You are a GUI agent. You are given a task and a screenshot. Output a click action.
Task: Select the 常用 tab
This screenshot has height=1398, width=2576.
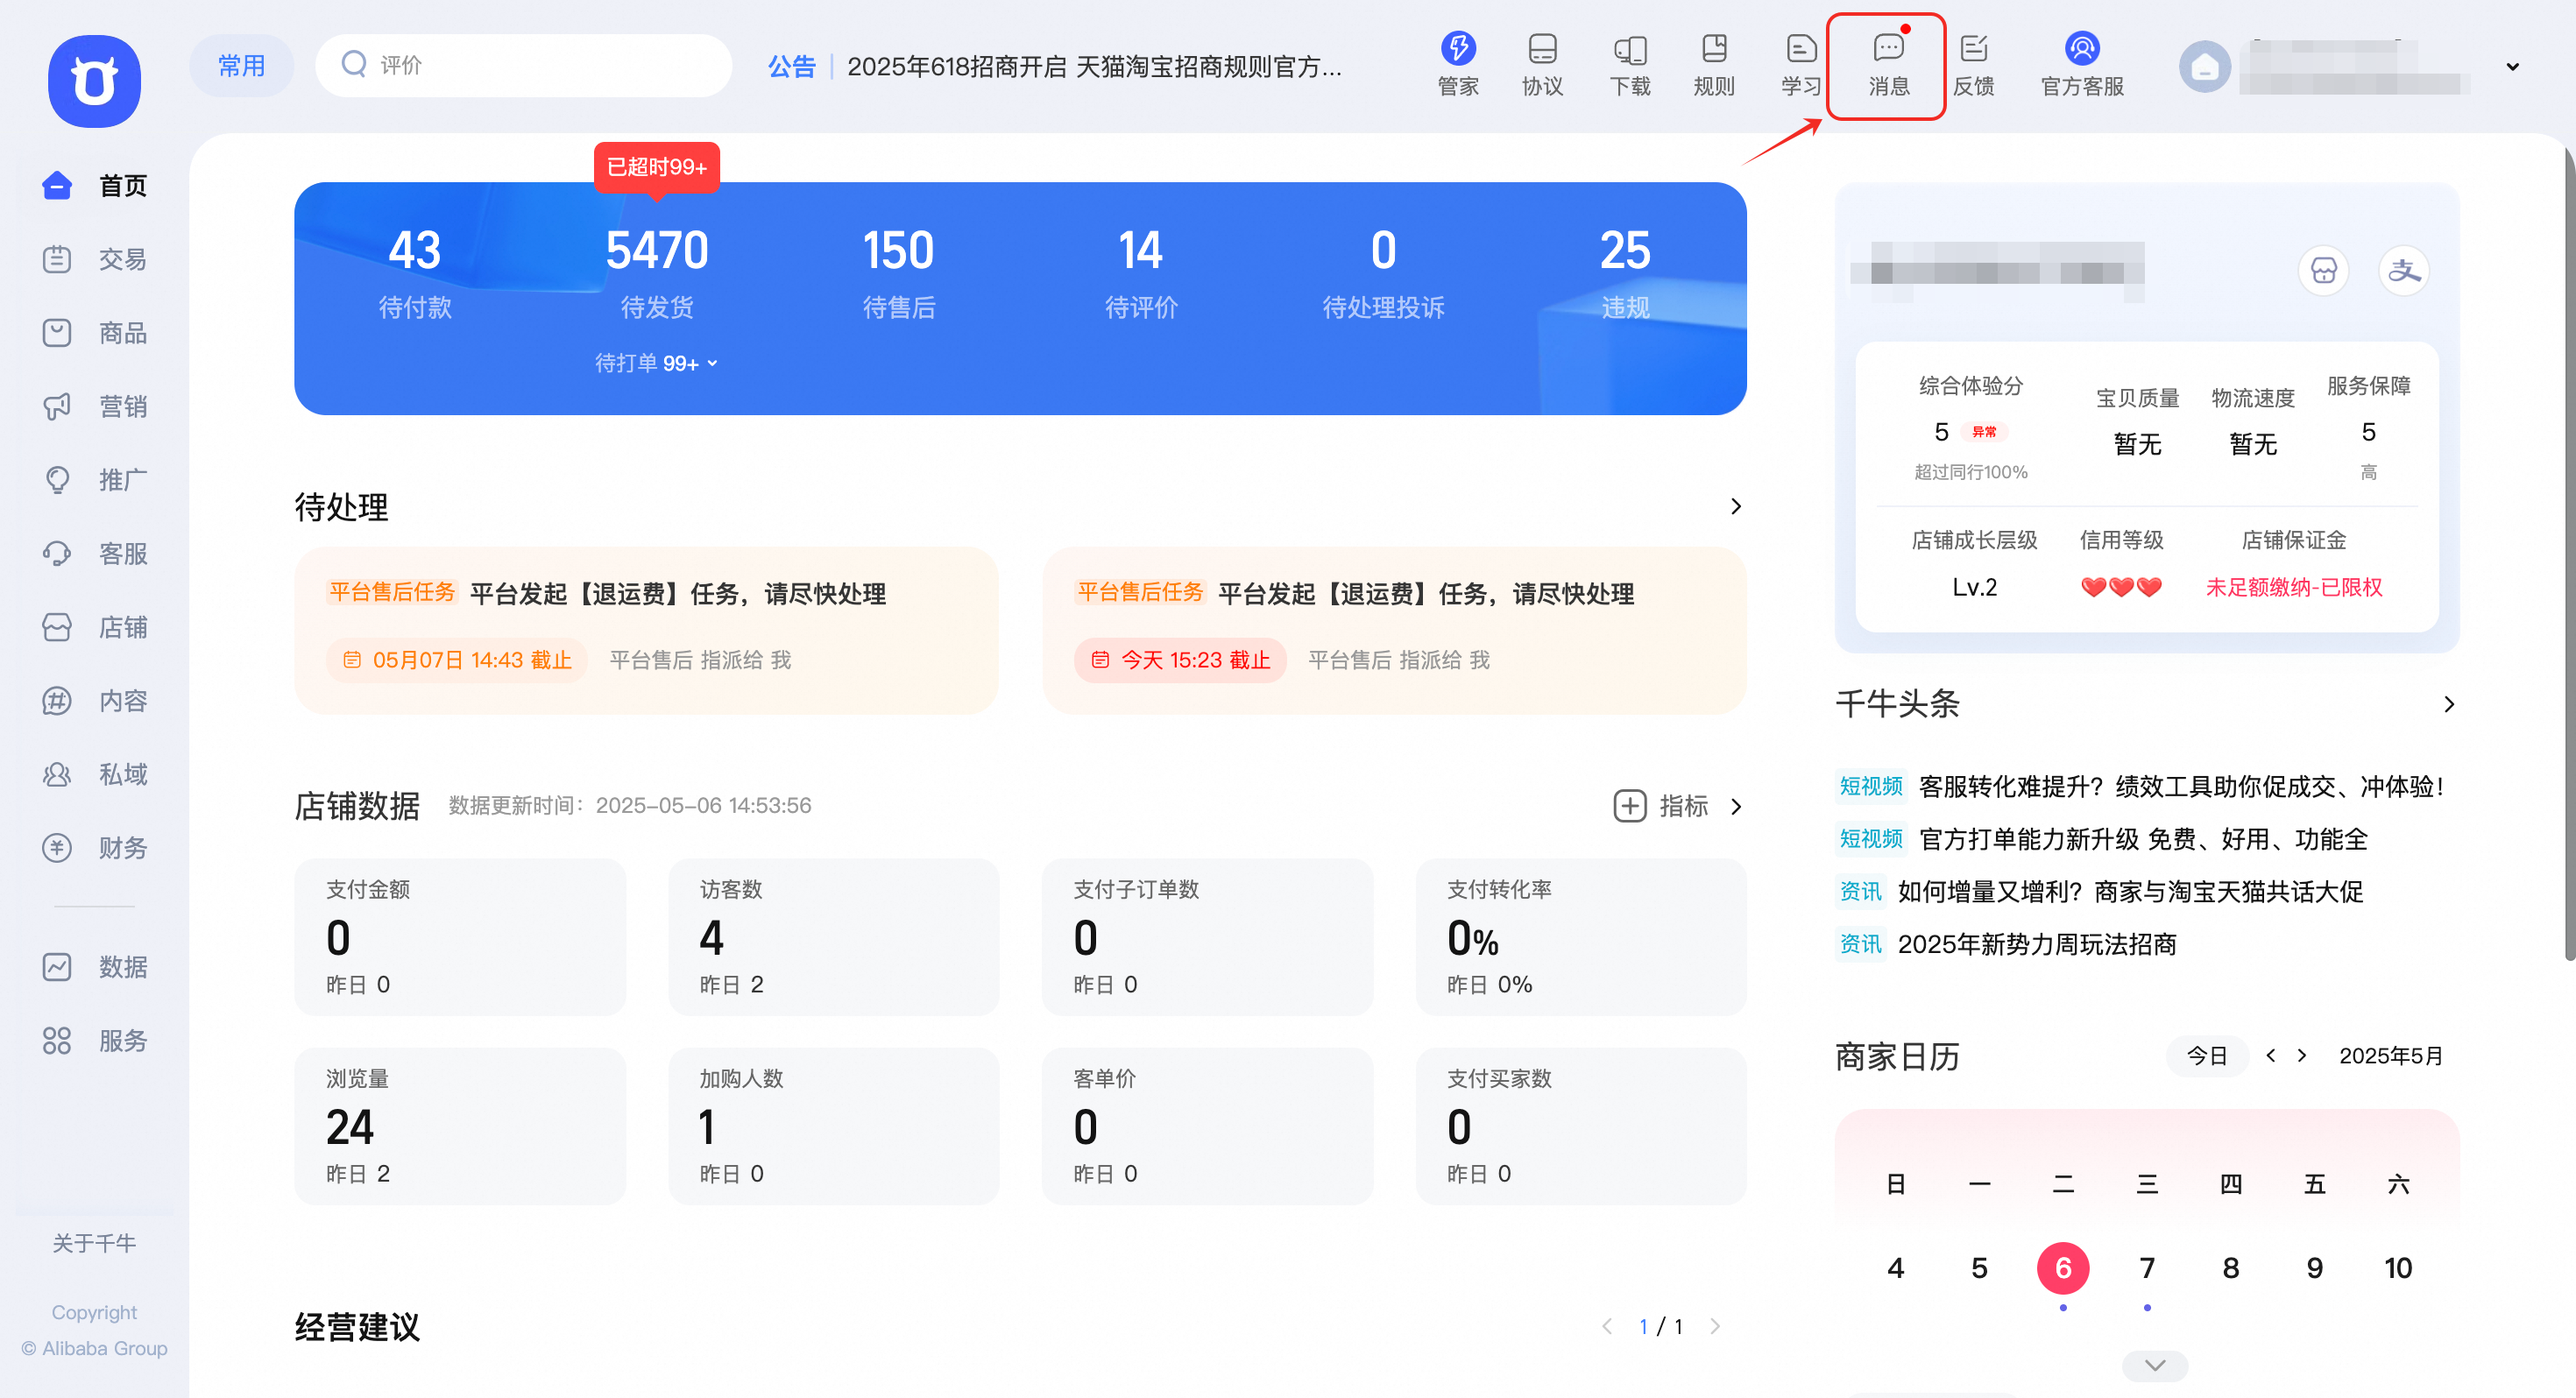pyautogui.click(x=241, y=65)
